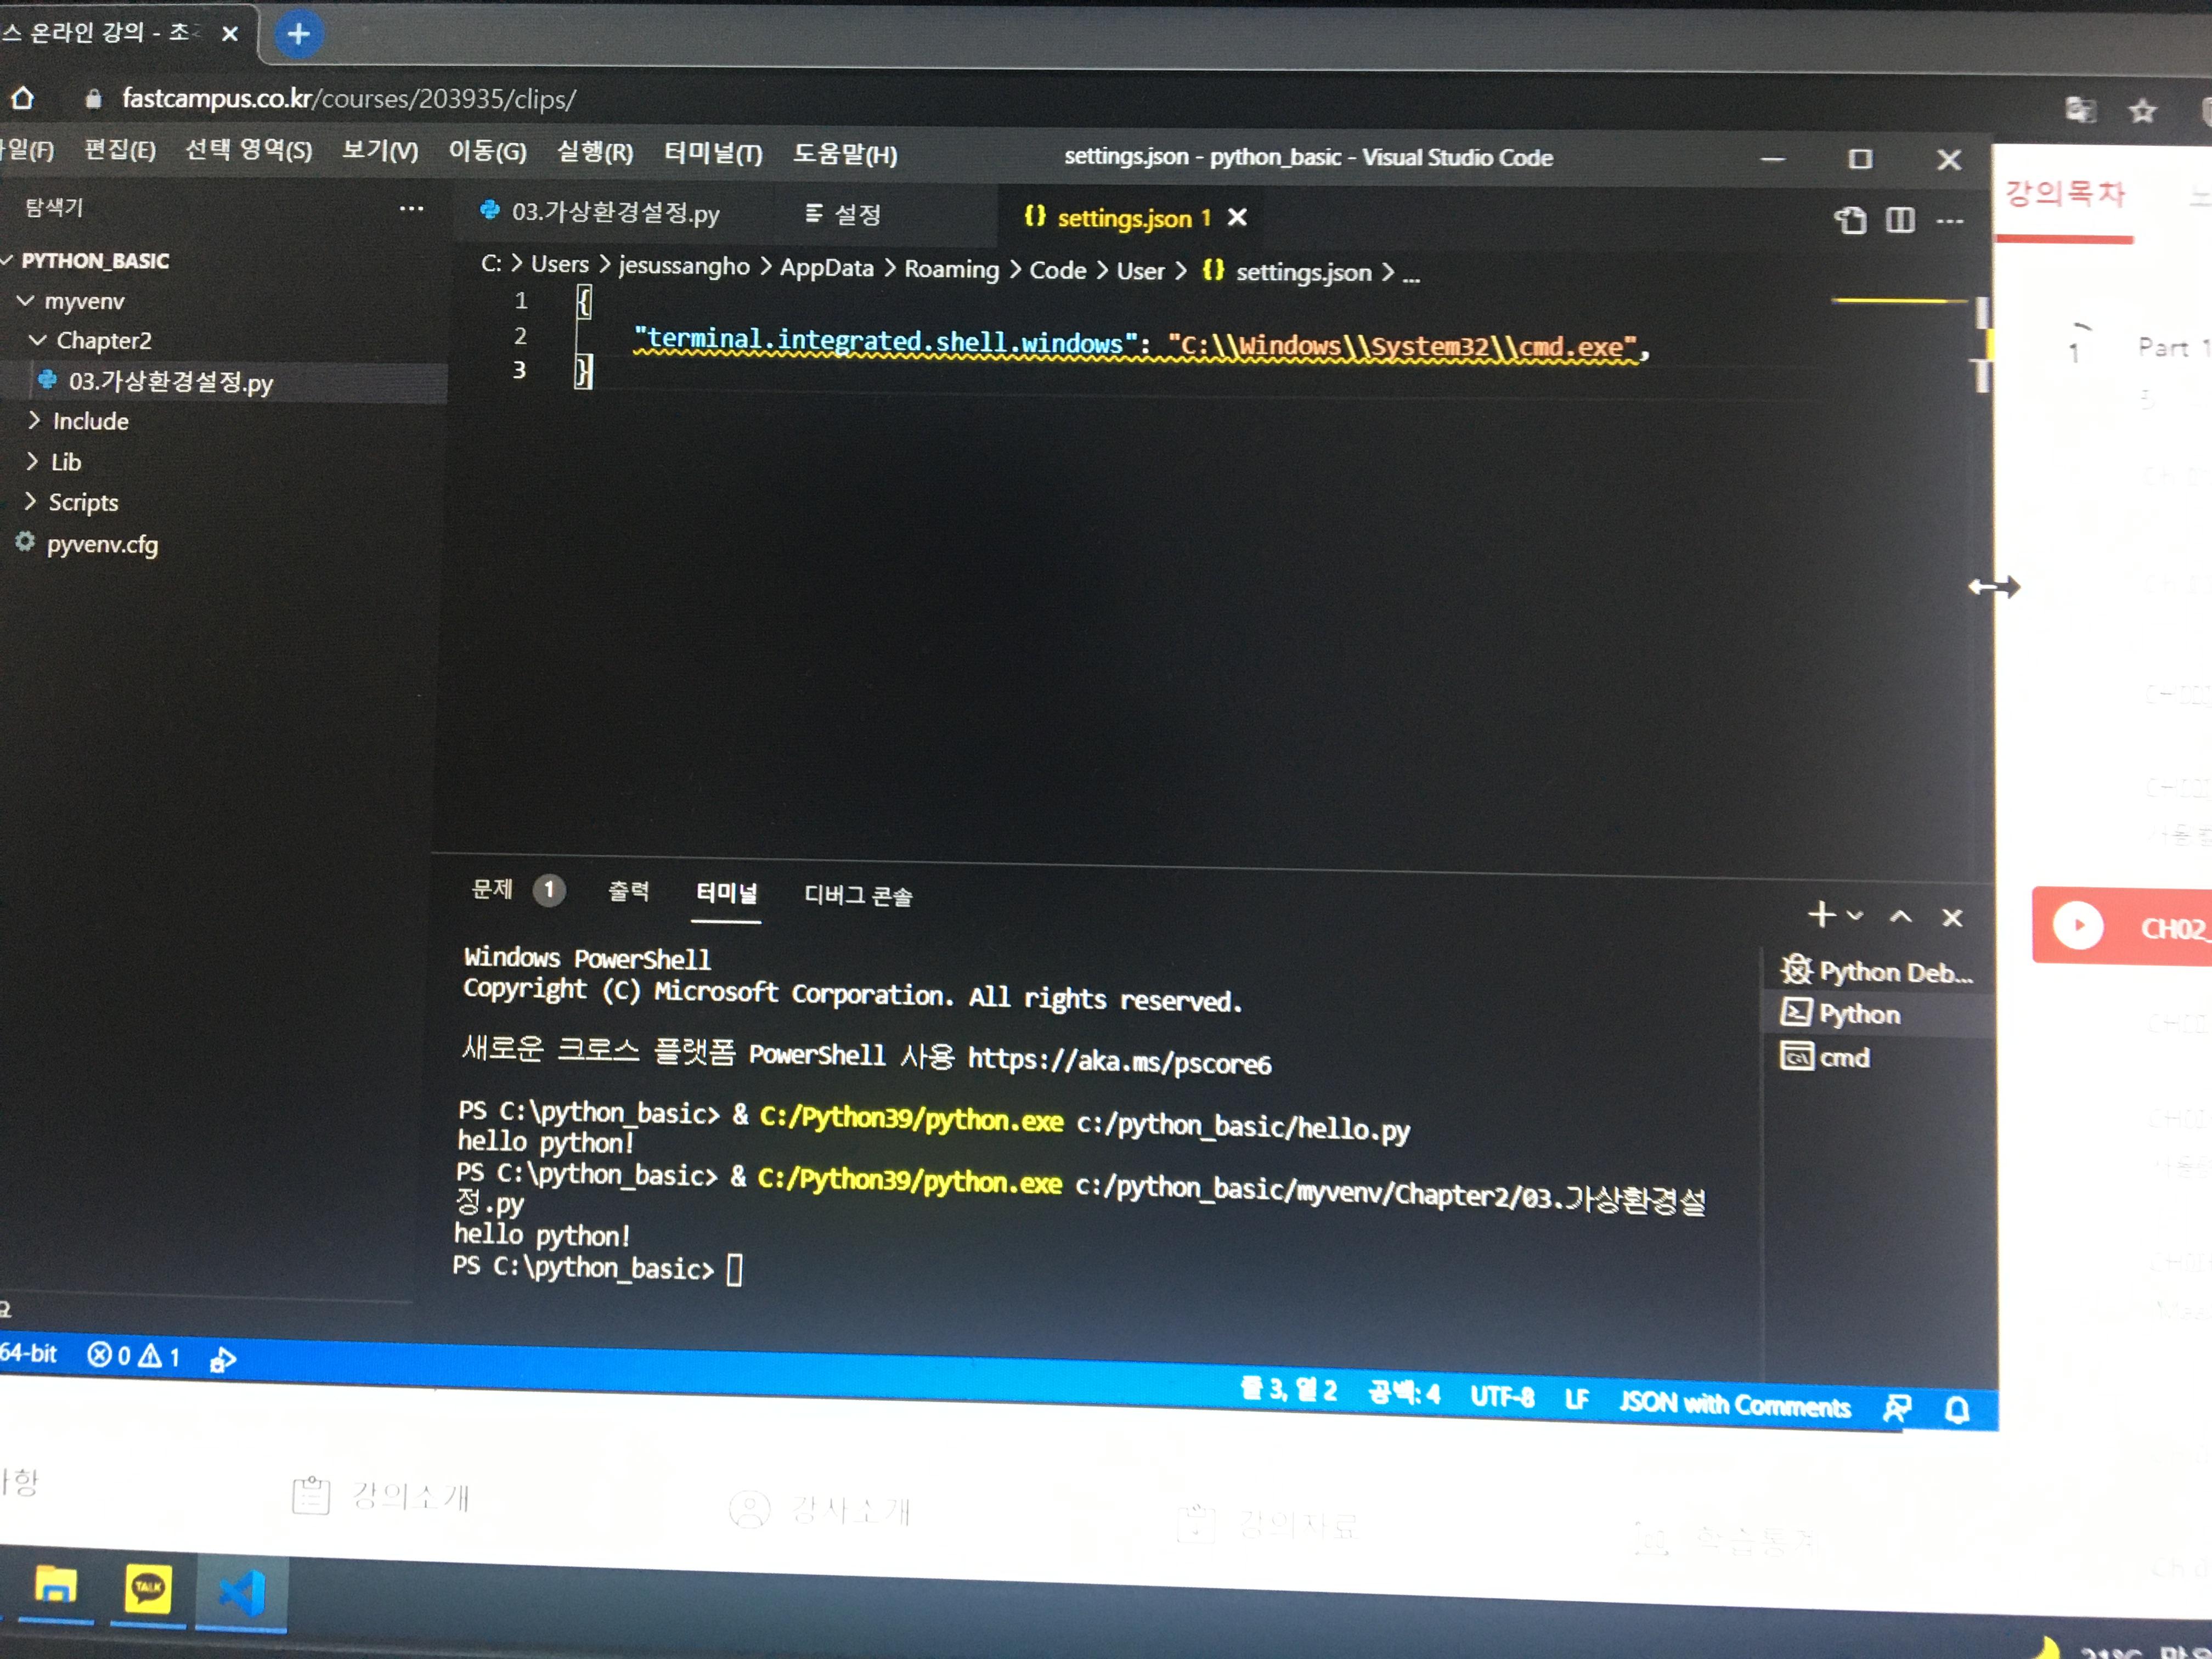Click the errors and warnings status indicator
Image resolution: width=2212 pixels, height=1659 pixels.
(134, 1356)
